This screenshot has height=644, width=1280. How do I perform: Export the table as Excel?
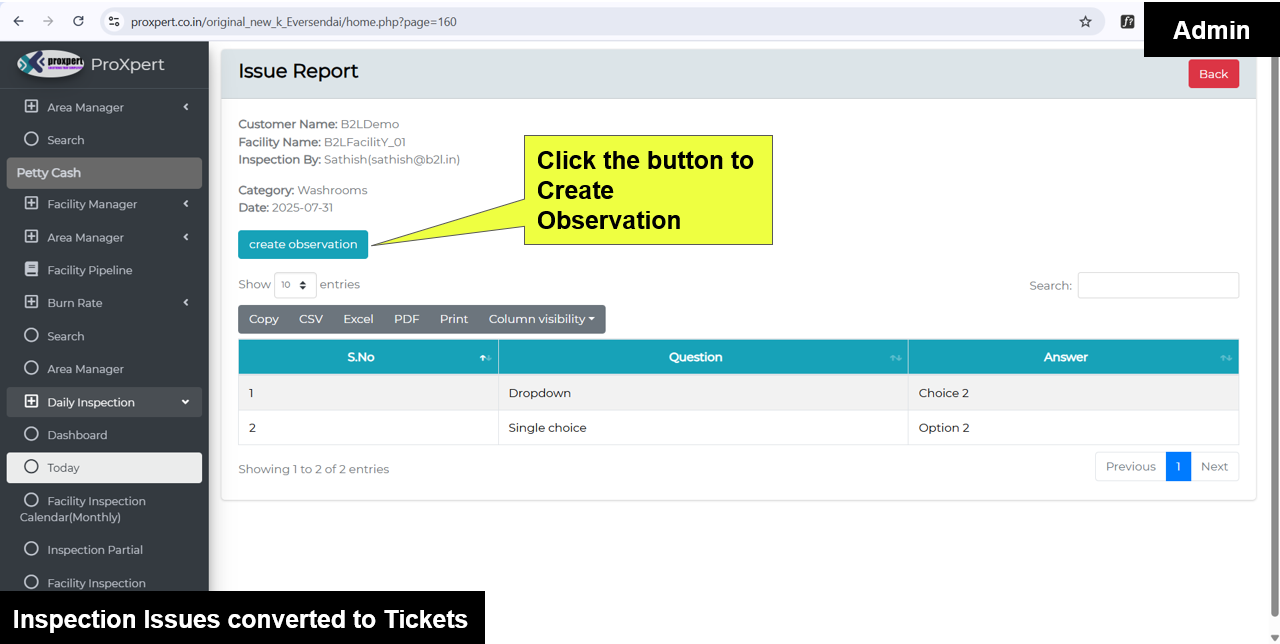pos(358,319)
